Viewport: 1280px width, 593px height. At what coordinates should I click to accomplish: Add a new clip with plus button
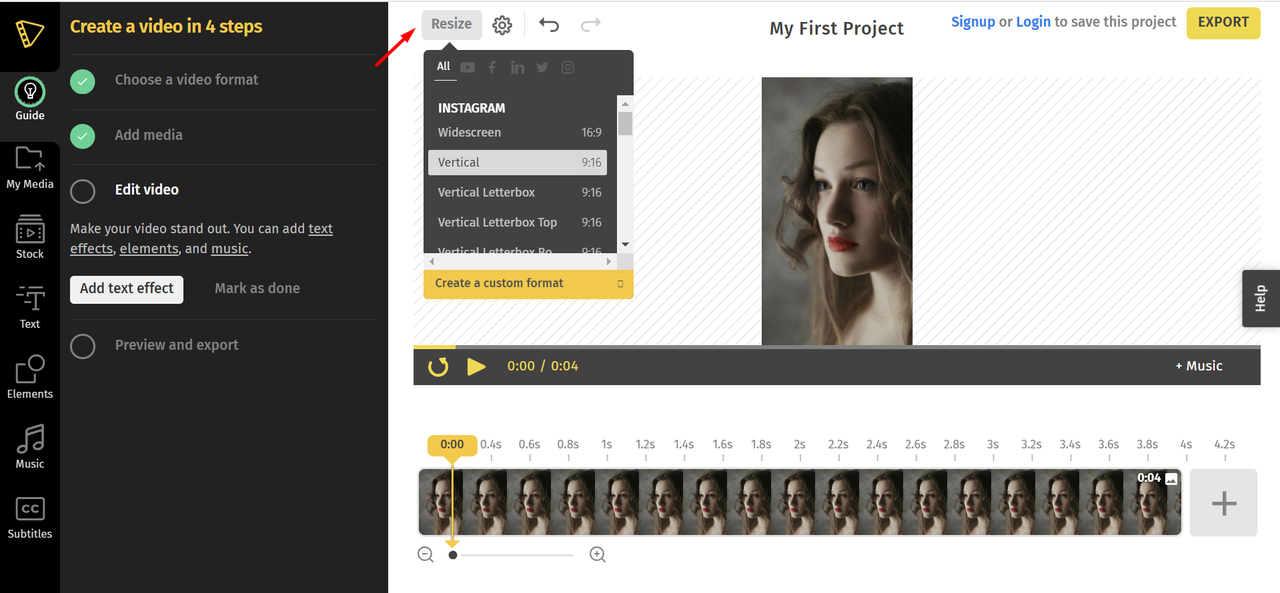1224,503
